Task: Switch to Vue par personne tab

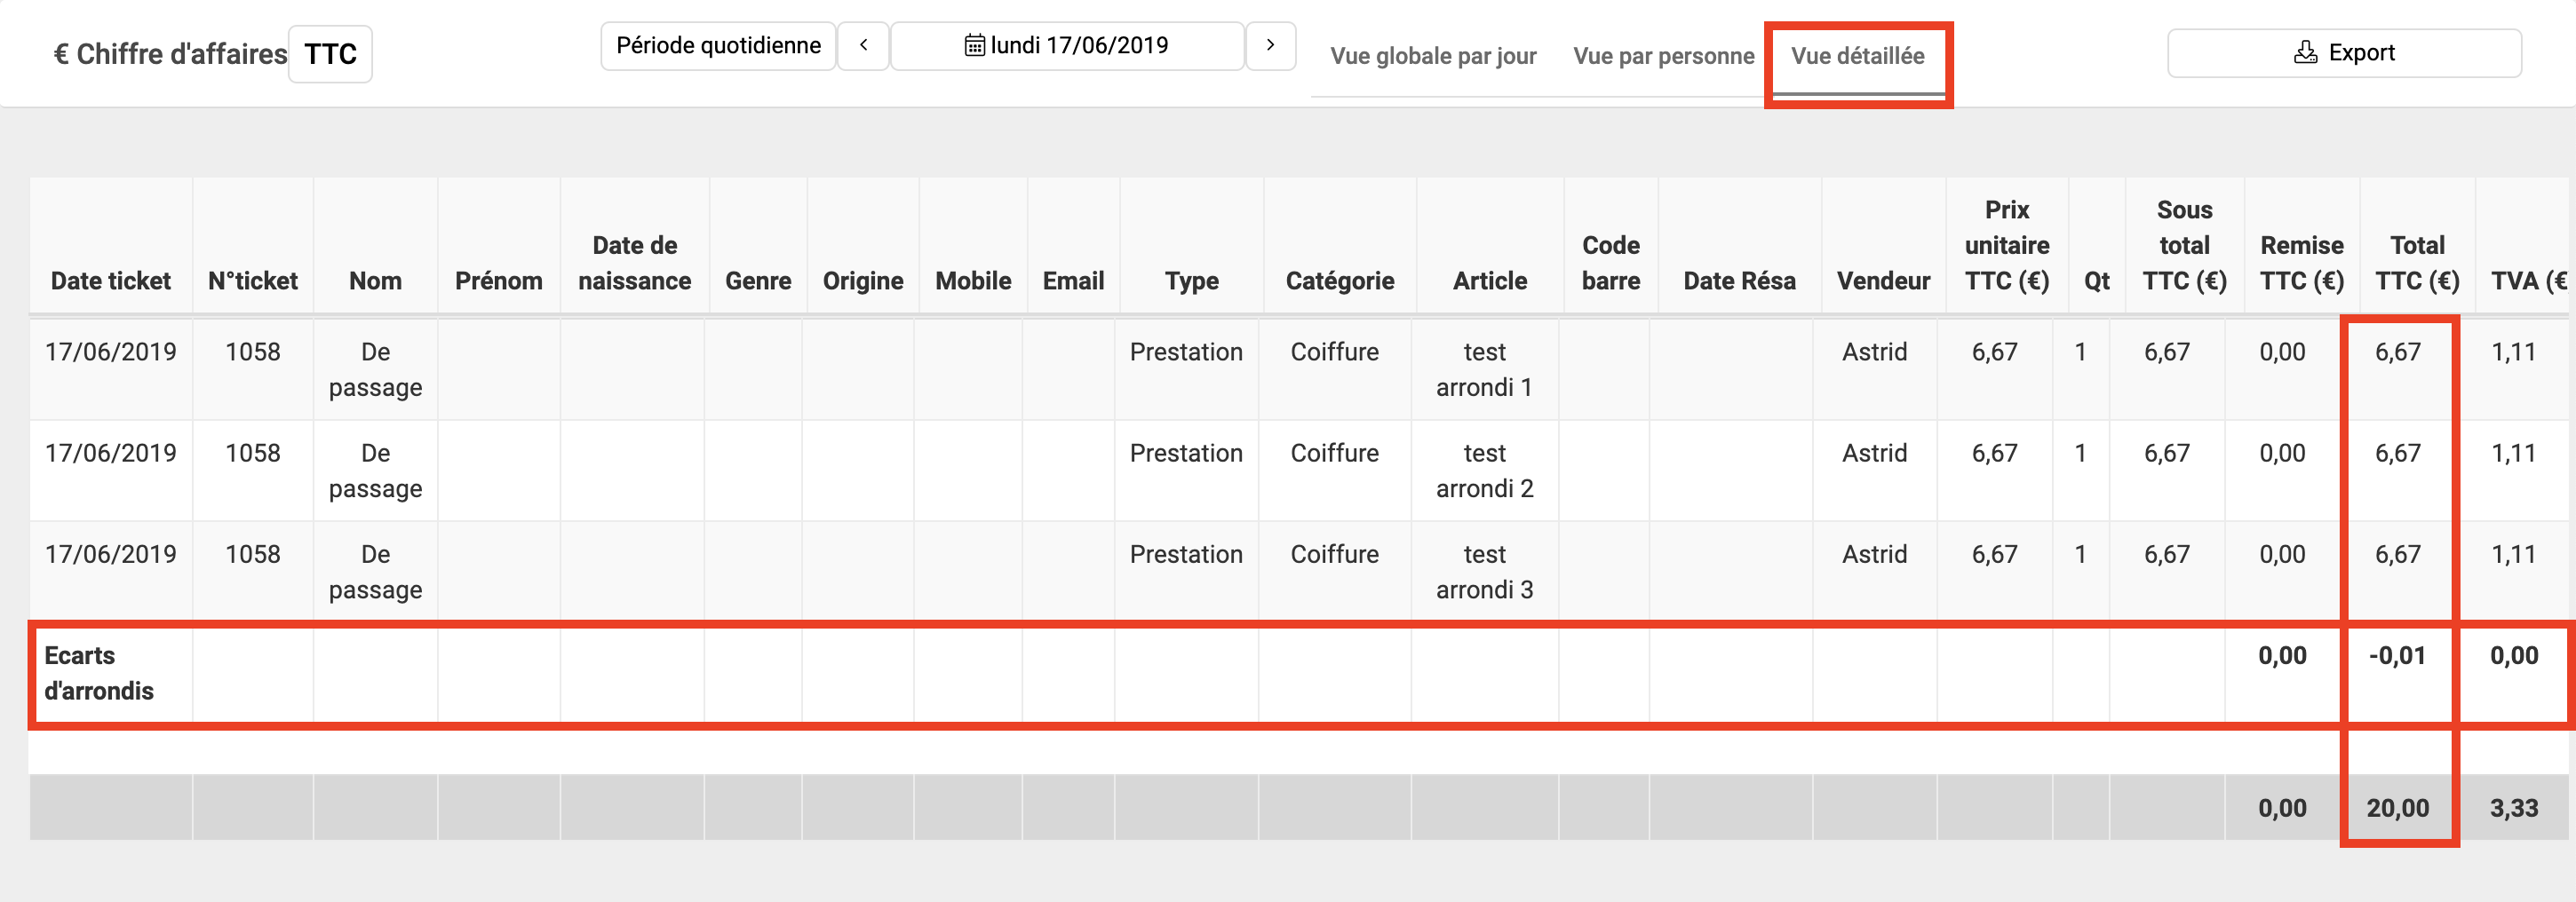Action: pyautogui.click(x=1664, y=56)
